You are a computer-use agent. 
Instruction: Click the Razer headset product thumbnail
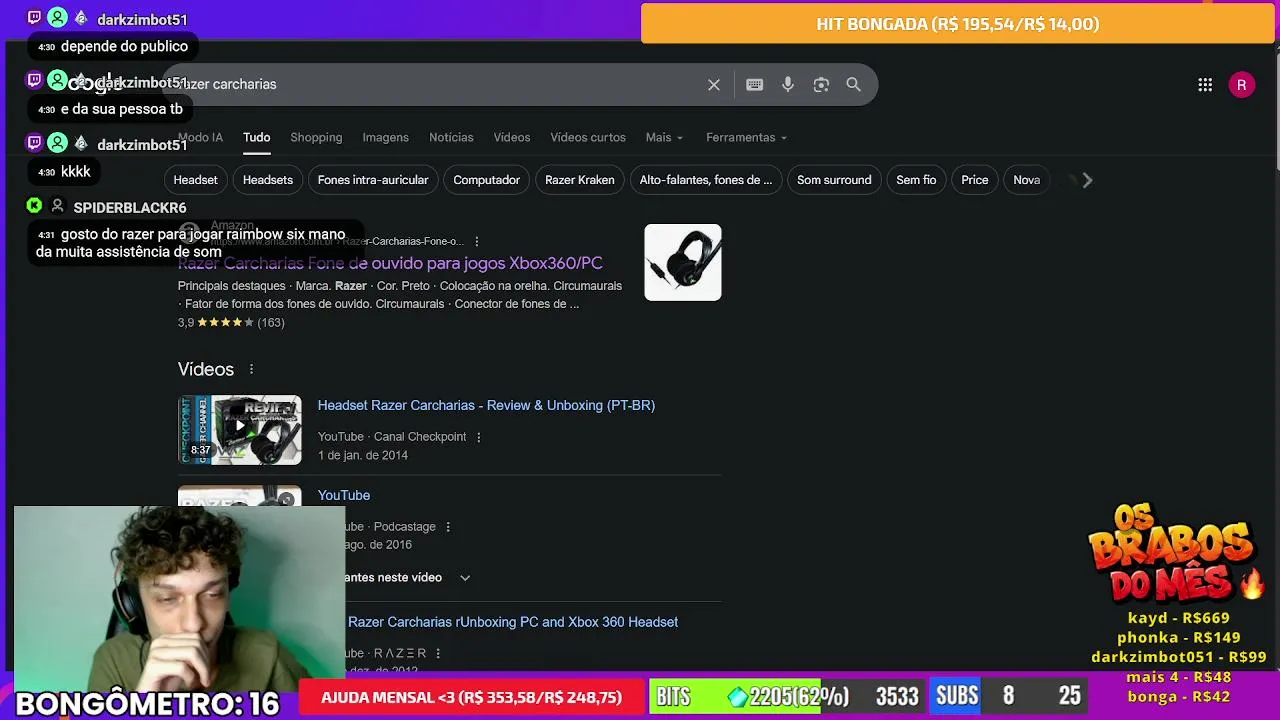(683, 262)
